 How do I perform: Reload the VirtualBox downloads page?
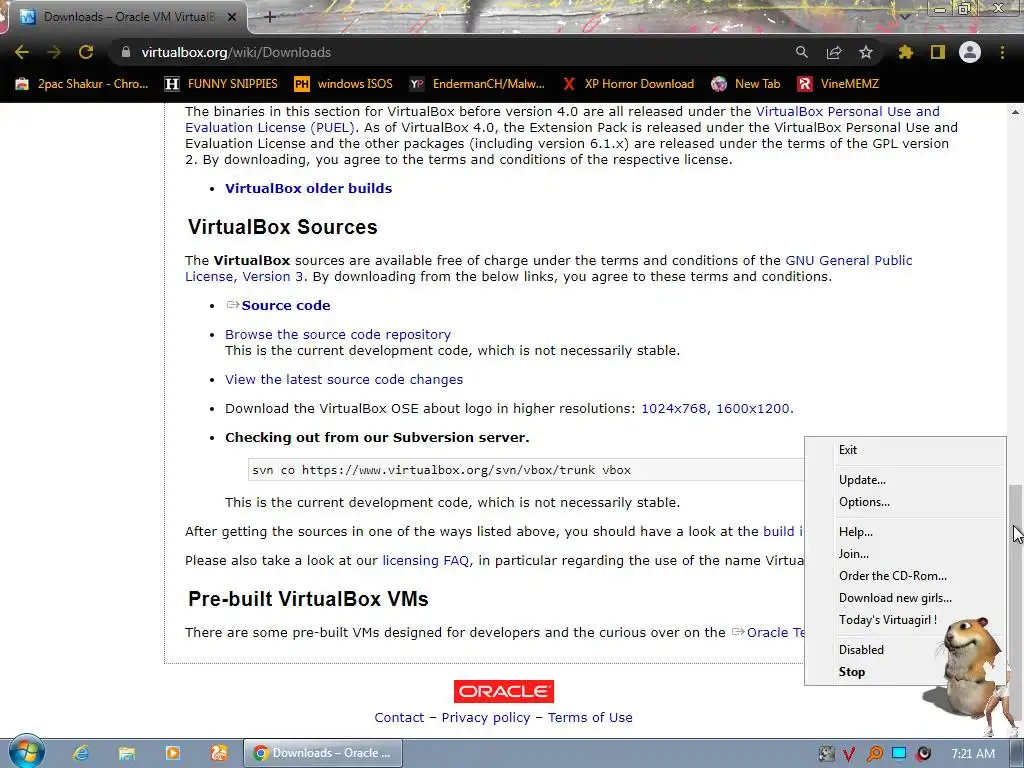coord(86,52)
